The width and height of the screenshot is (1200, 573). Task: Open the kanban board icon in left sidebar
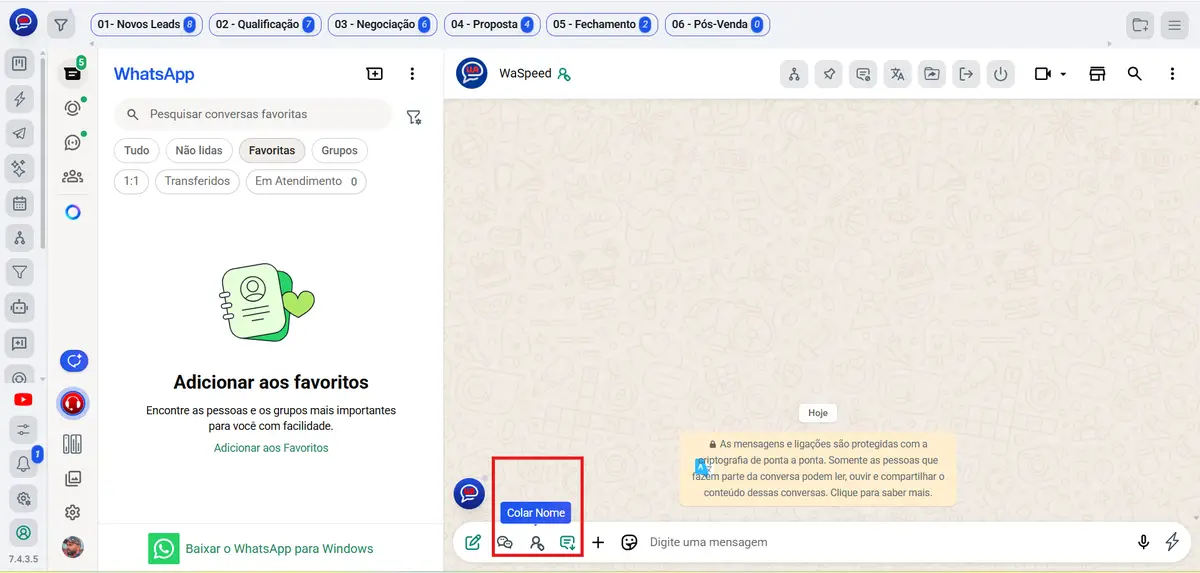pyautogui.click(x=19, y=65)
